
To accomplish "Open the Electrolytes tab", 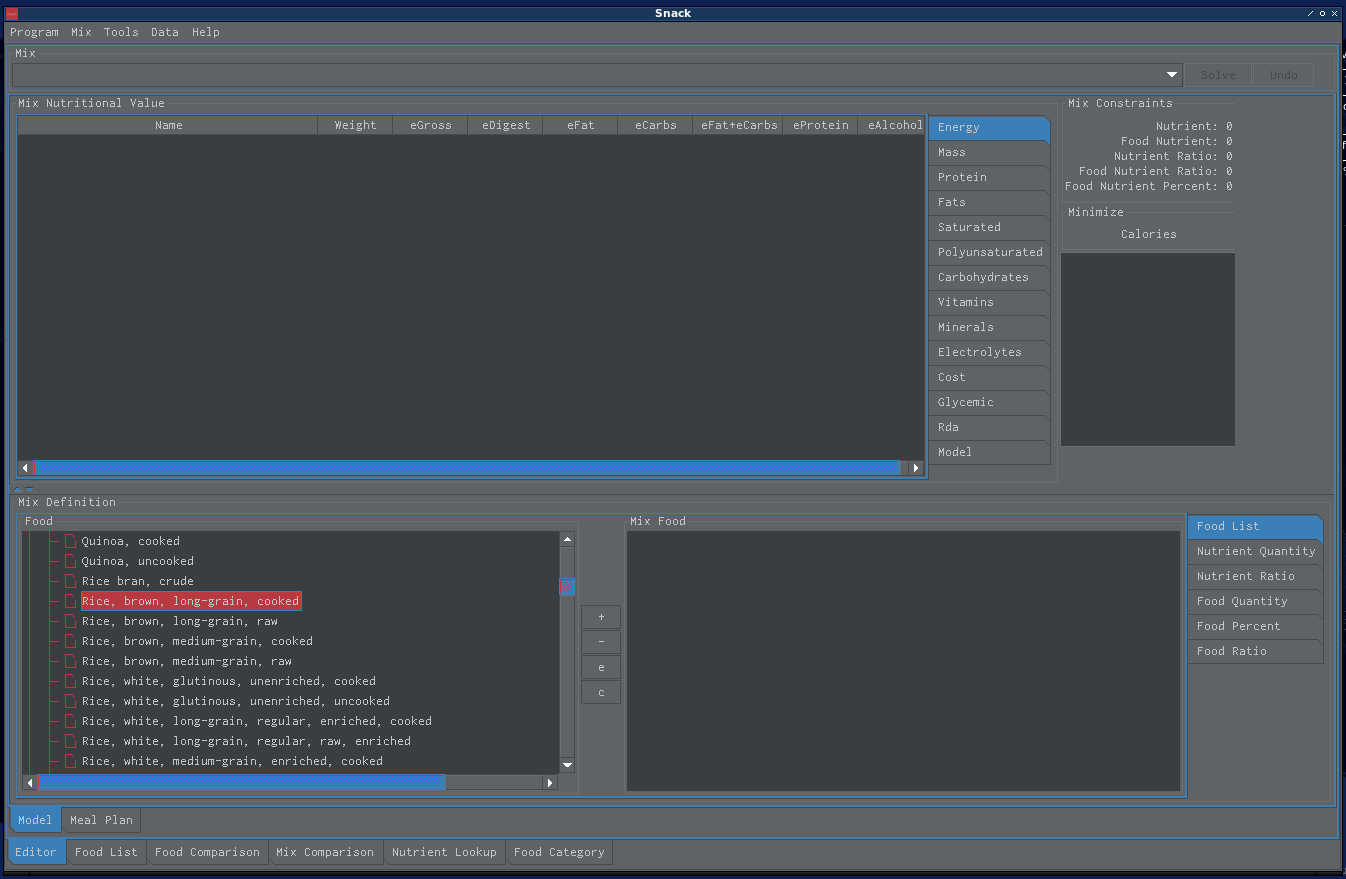I will point(989,352).
